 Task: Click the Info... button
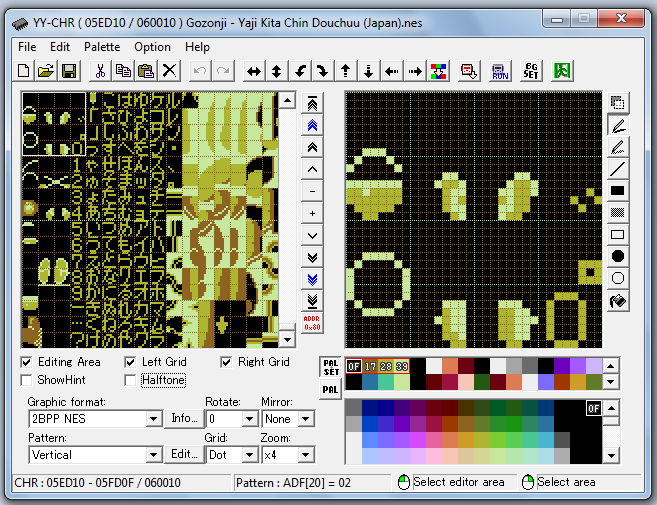click(x=184, y=418)
